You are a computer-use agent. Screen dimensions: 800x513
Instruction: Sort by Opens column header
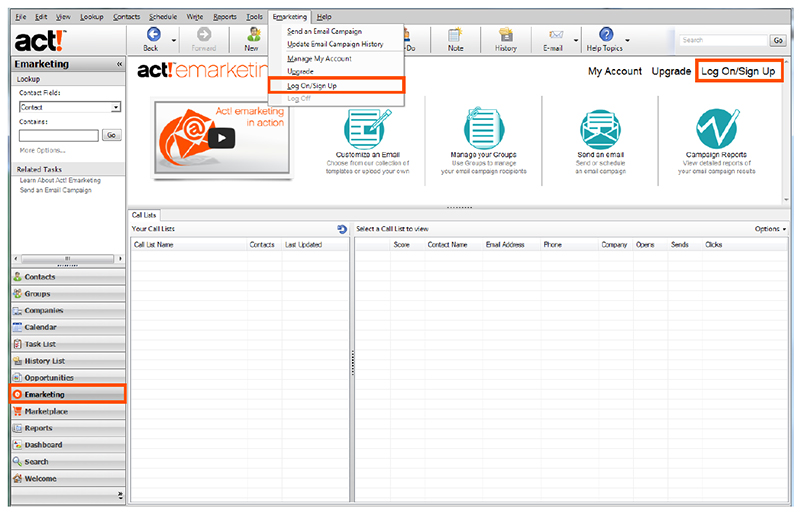650,245
